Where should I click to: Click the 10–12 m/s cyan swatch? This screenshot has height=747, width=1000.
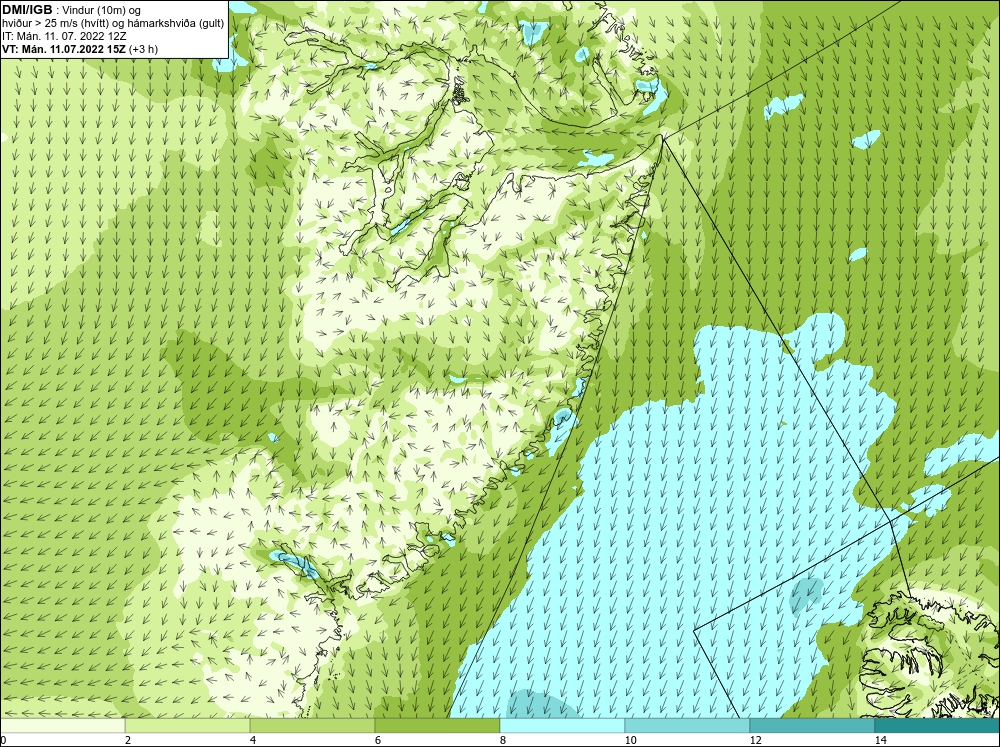click(688, 725)
